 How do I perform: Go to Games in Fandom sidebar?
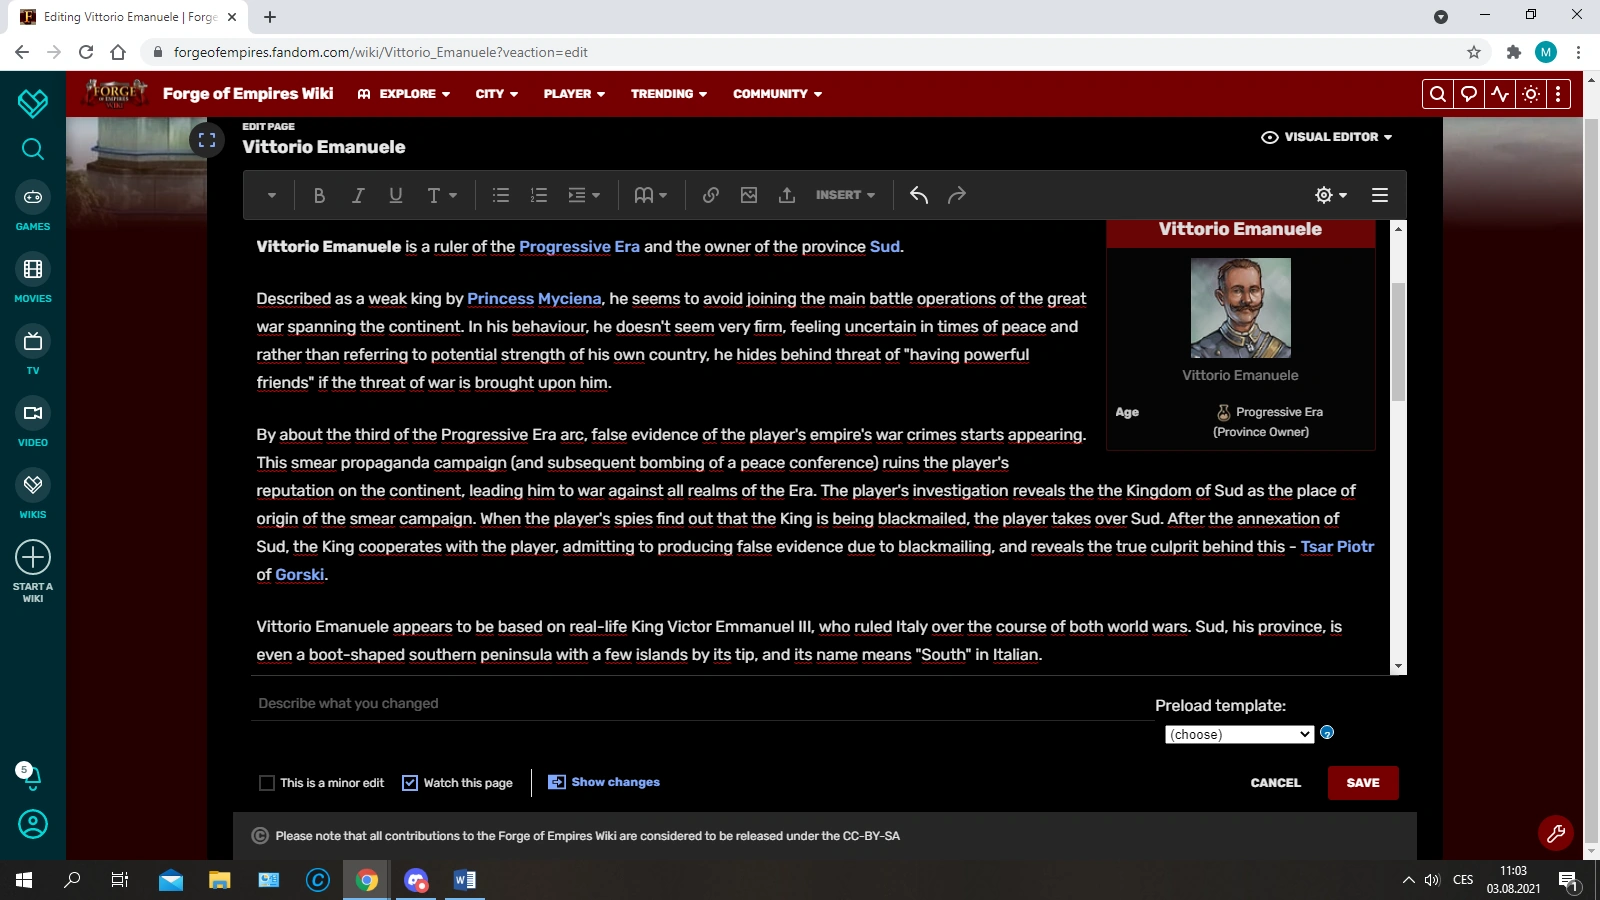33,207
